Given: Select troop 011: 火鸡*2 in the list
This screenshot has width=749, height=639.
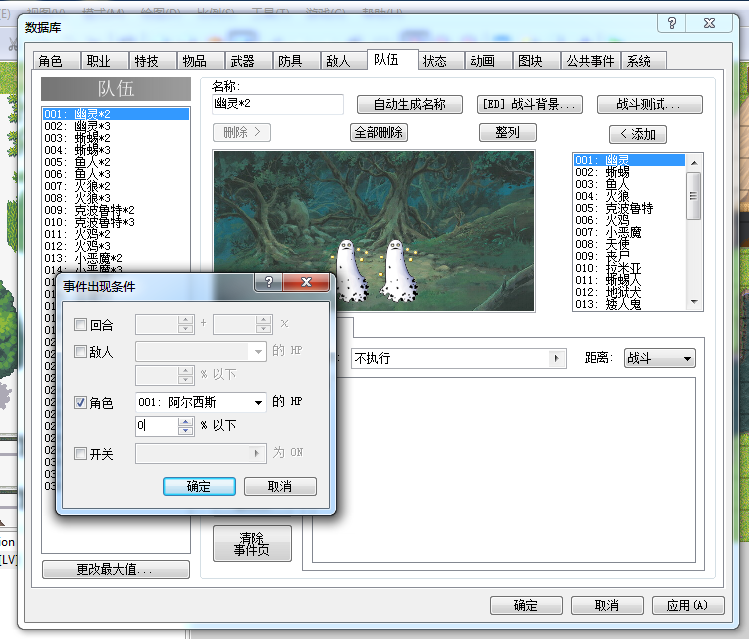Looking at the screenshot, I should 116,234.
